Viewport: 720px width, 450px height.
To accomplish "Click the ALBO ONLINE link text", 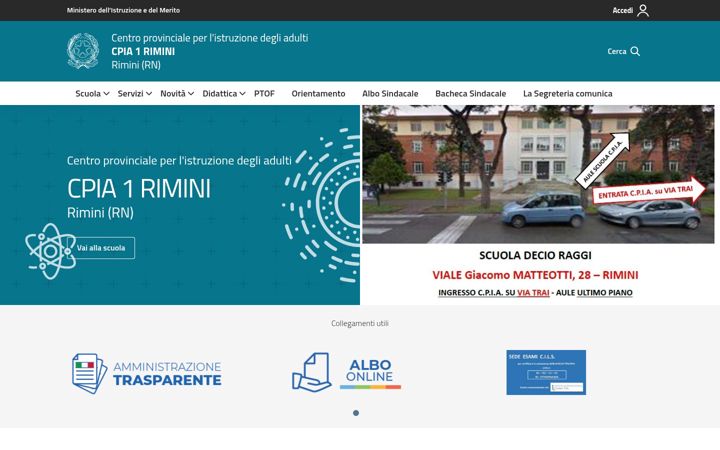I will pos(370,371).
